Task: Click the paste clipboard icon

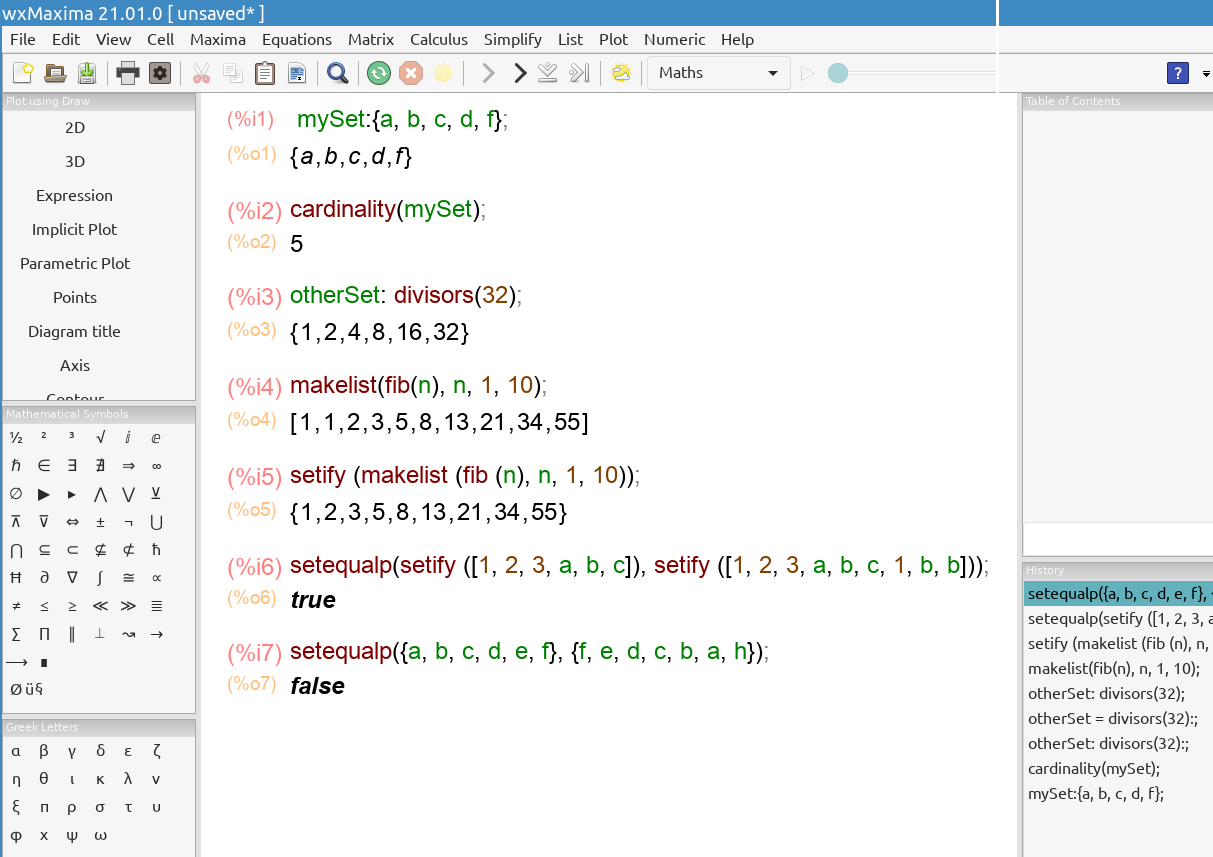Action: pos(265,73)
